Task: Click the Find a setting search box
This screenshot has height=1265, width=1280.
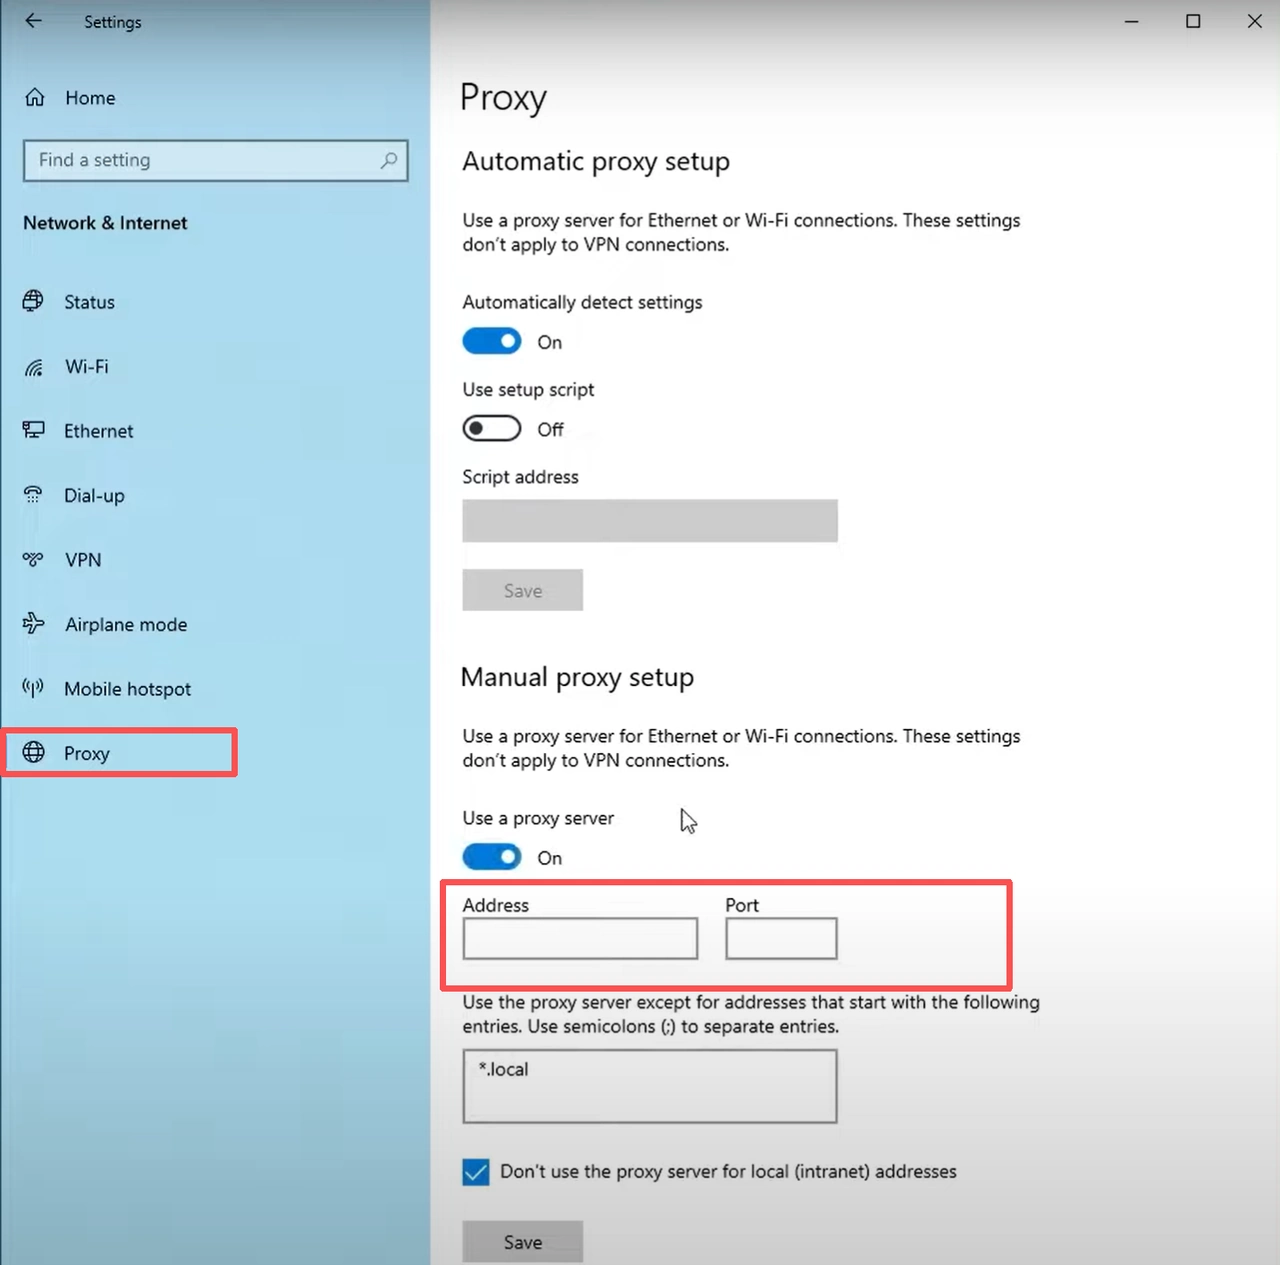Action: tap(215, 160)
